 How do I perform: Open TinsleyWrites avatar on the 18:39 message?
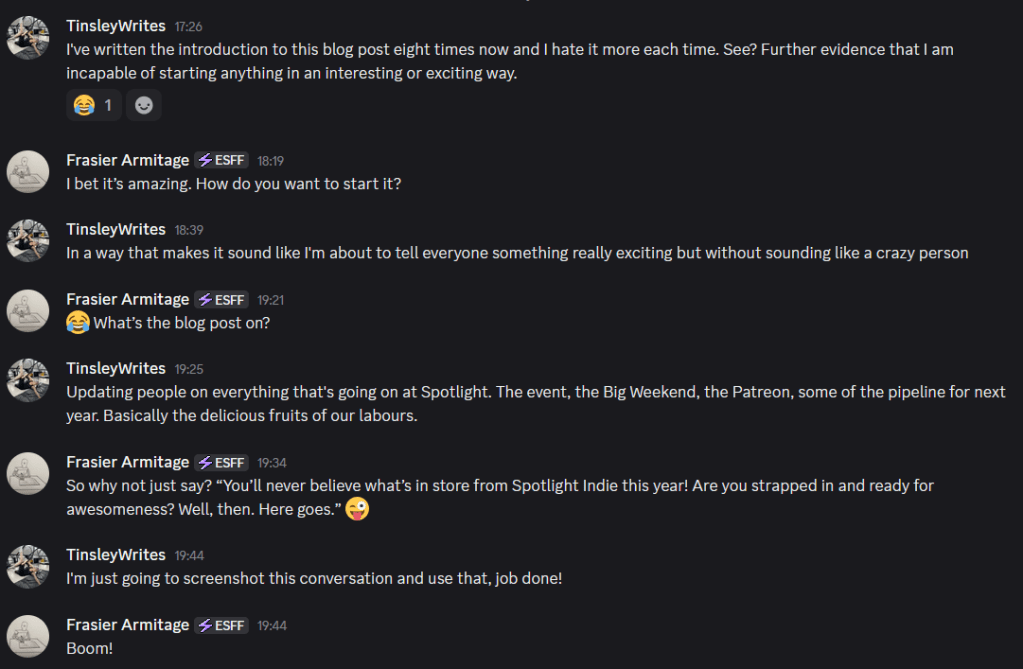28,241
